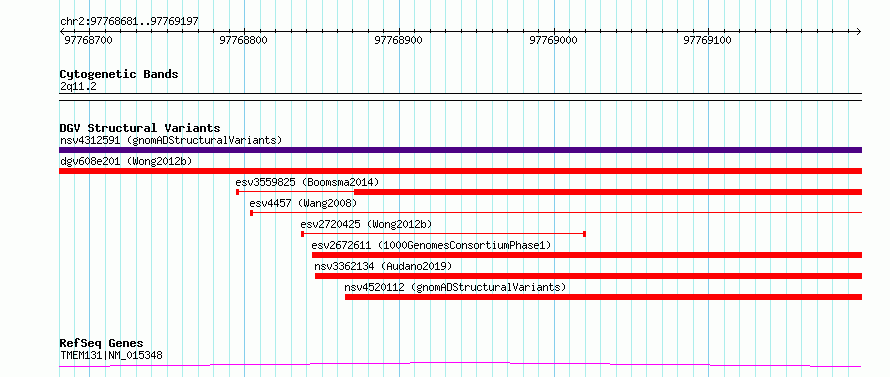
Task: Click the TMEM131|NM_015348 gene label
Action: (111, 356)
